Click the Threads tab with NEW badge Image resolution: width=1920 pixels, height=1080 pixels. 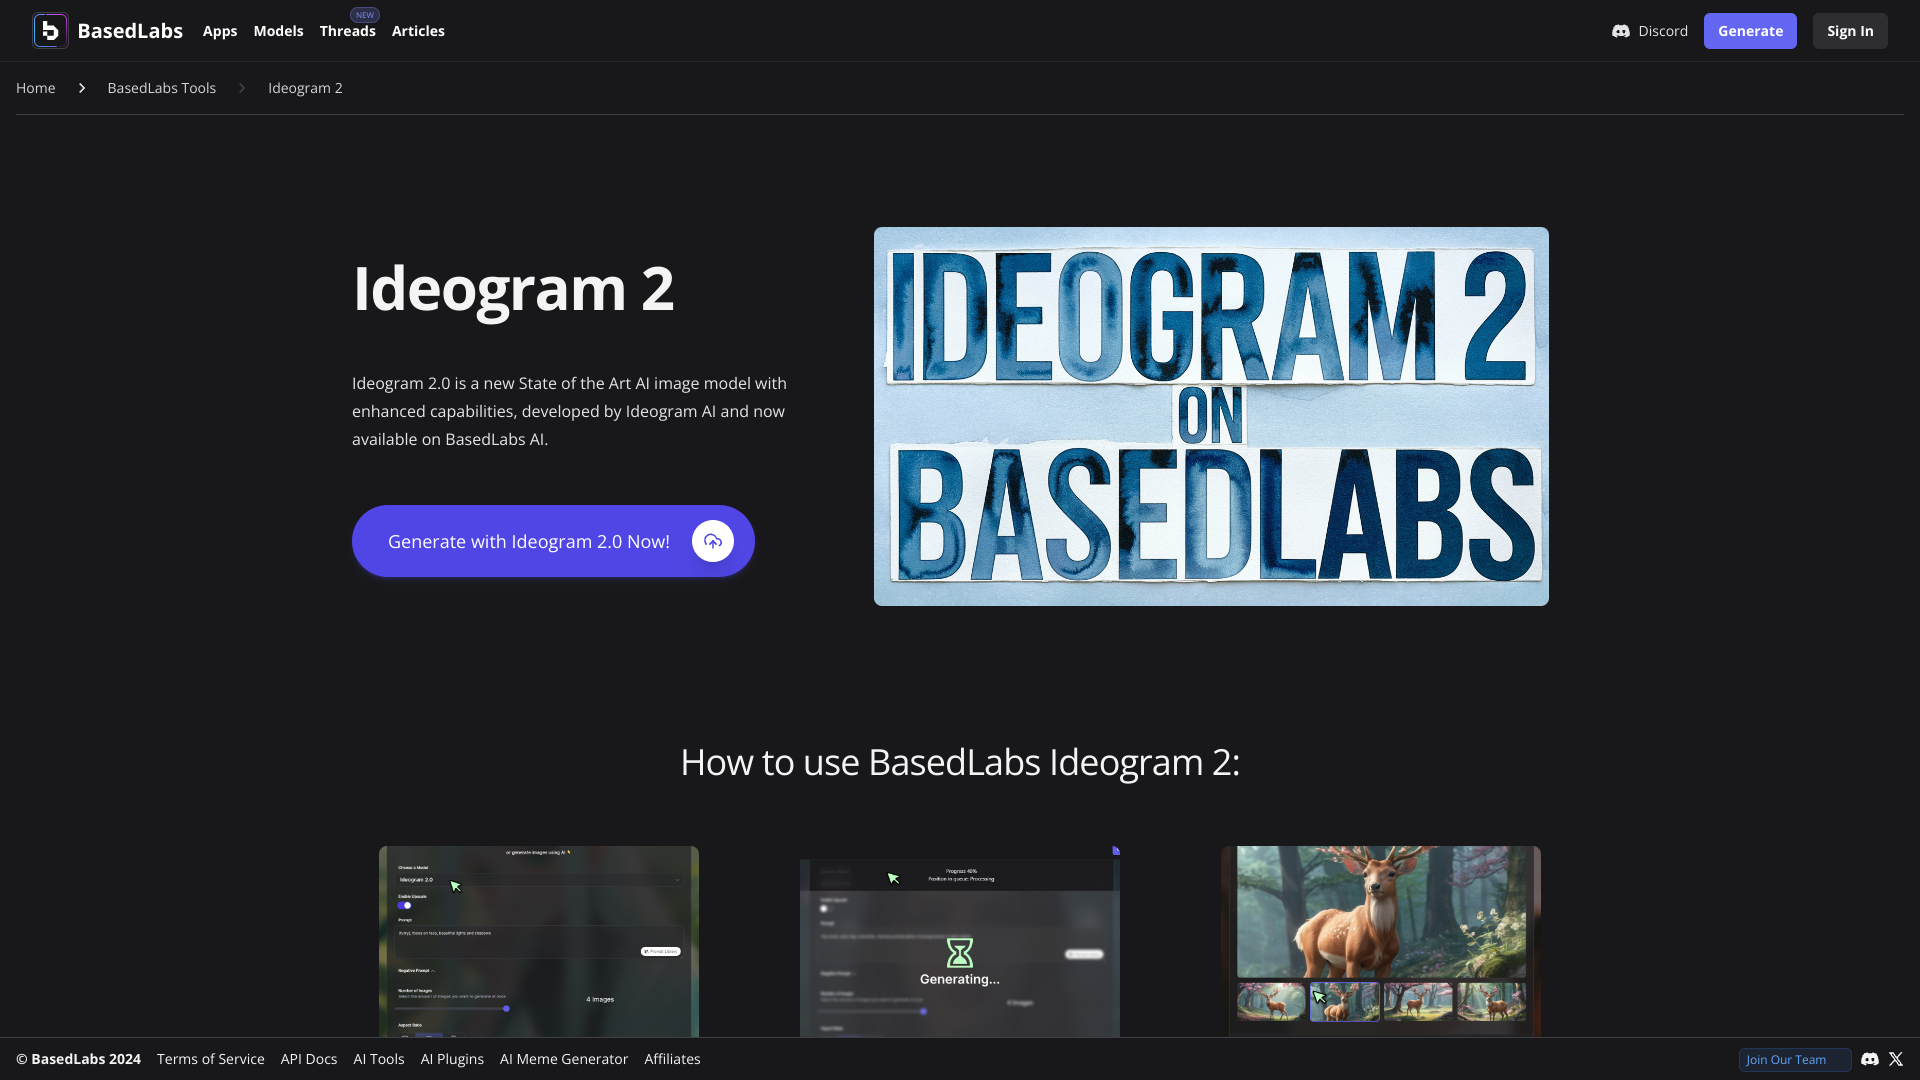click(347, 30)
